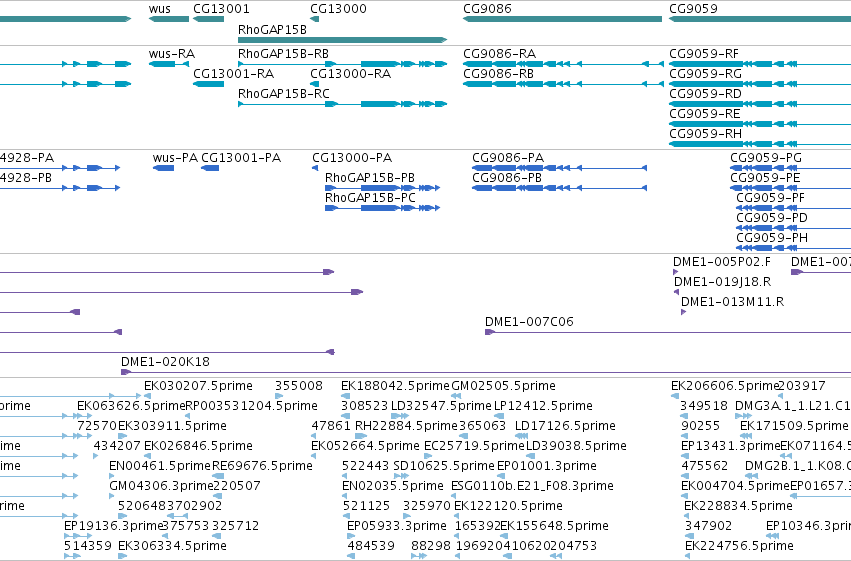Click the LP12412.5prime EST label
This screenshot has height=561, width=851.
[543, 406]
